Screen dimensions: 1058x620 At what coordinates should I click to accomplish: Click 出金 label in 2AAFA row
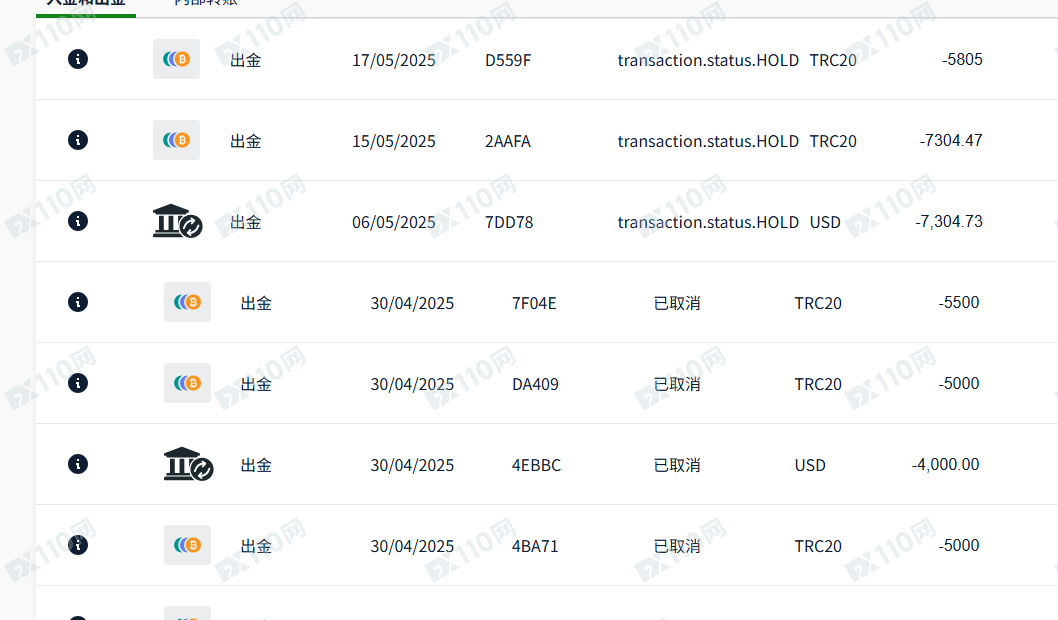click(x=246, y=142)
